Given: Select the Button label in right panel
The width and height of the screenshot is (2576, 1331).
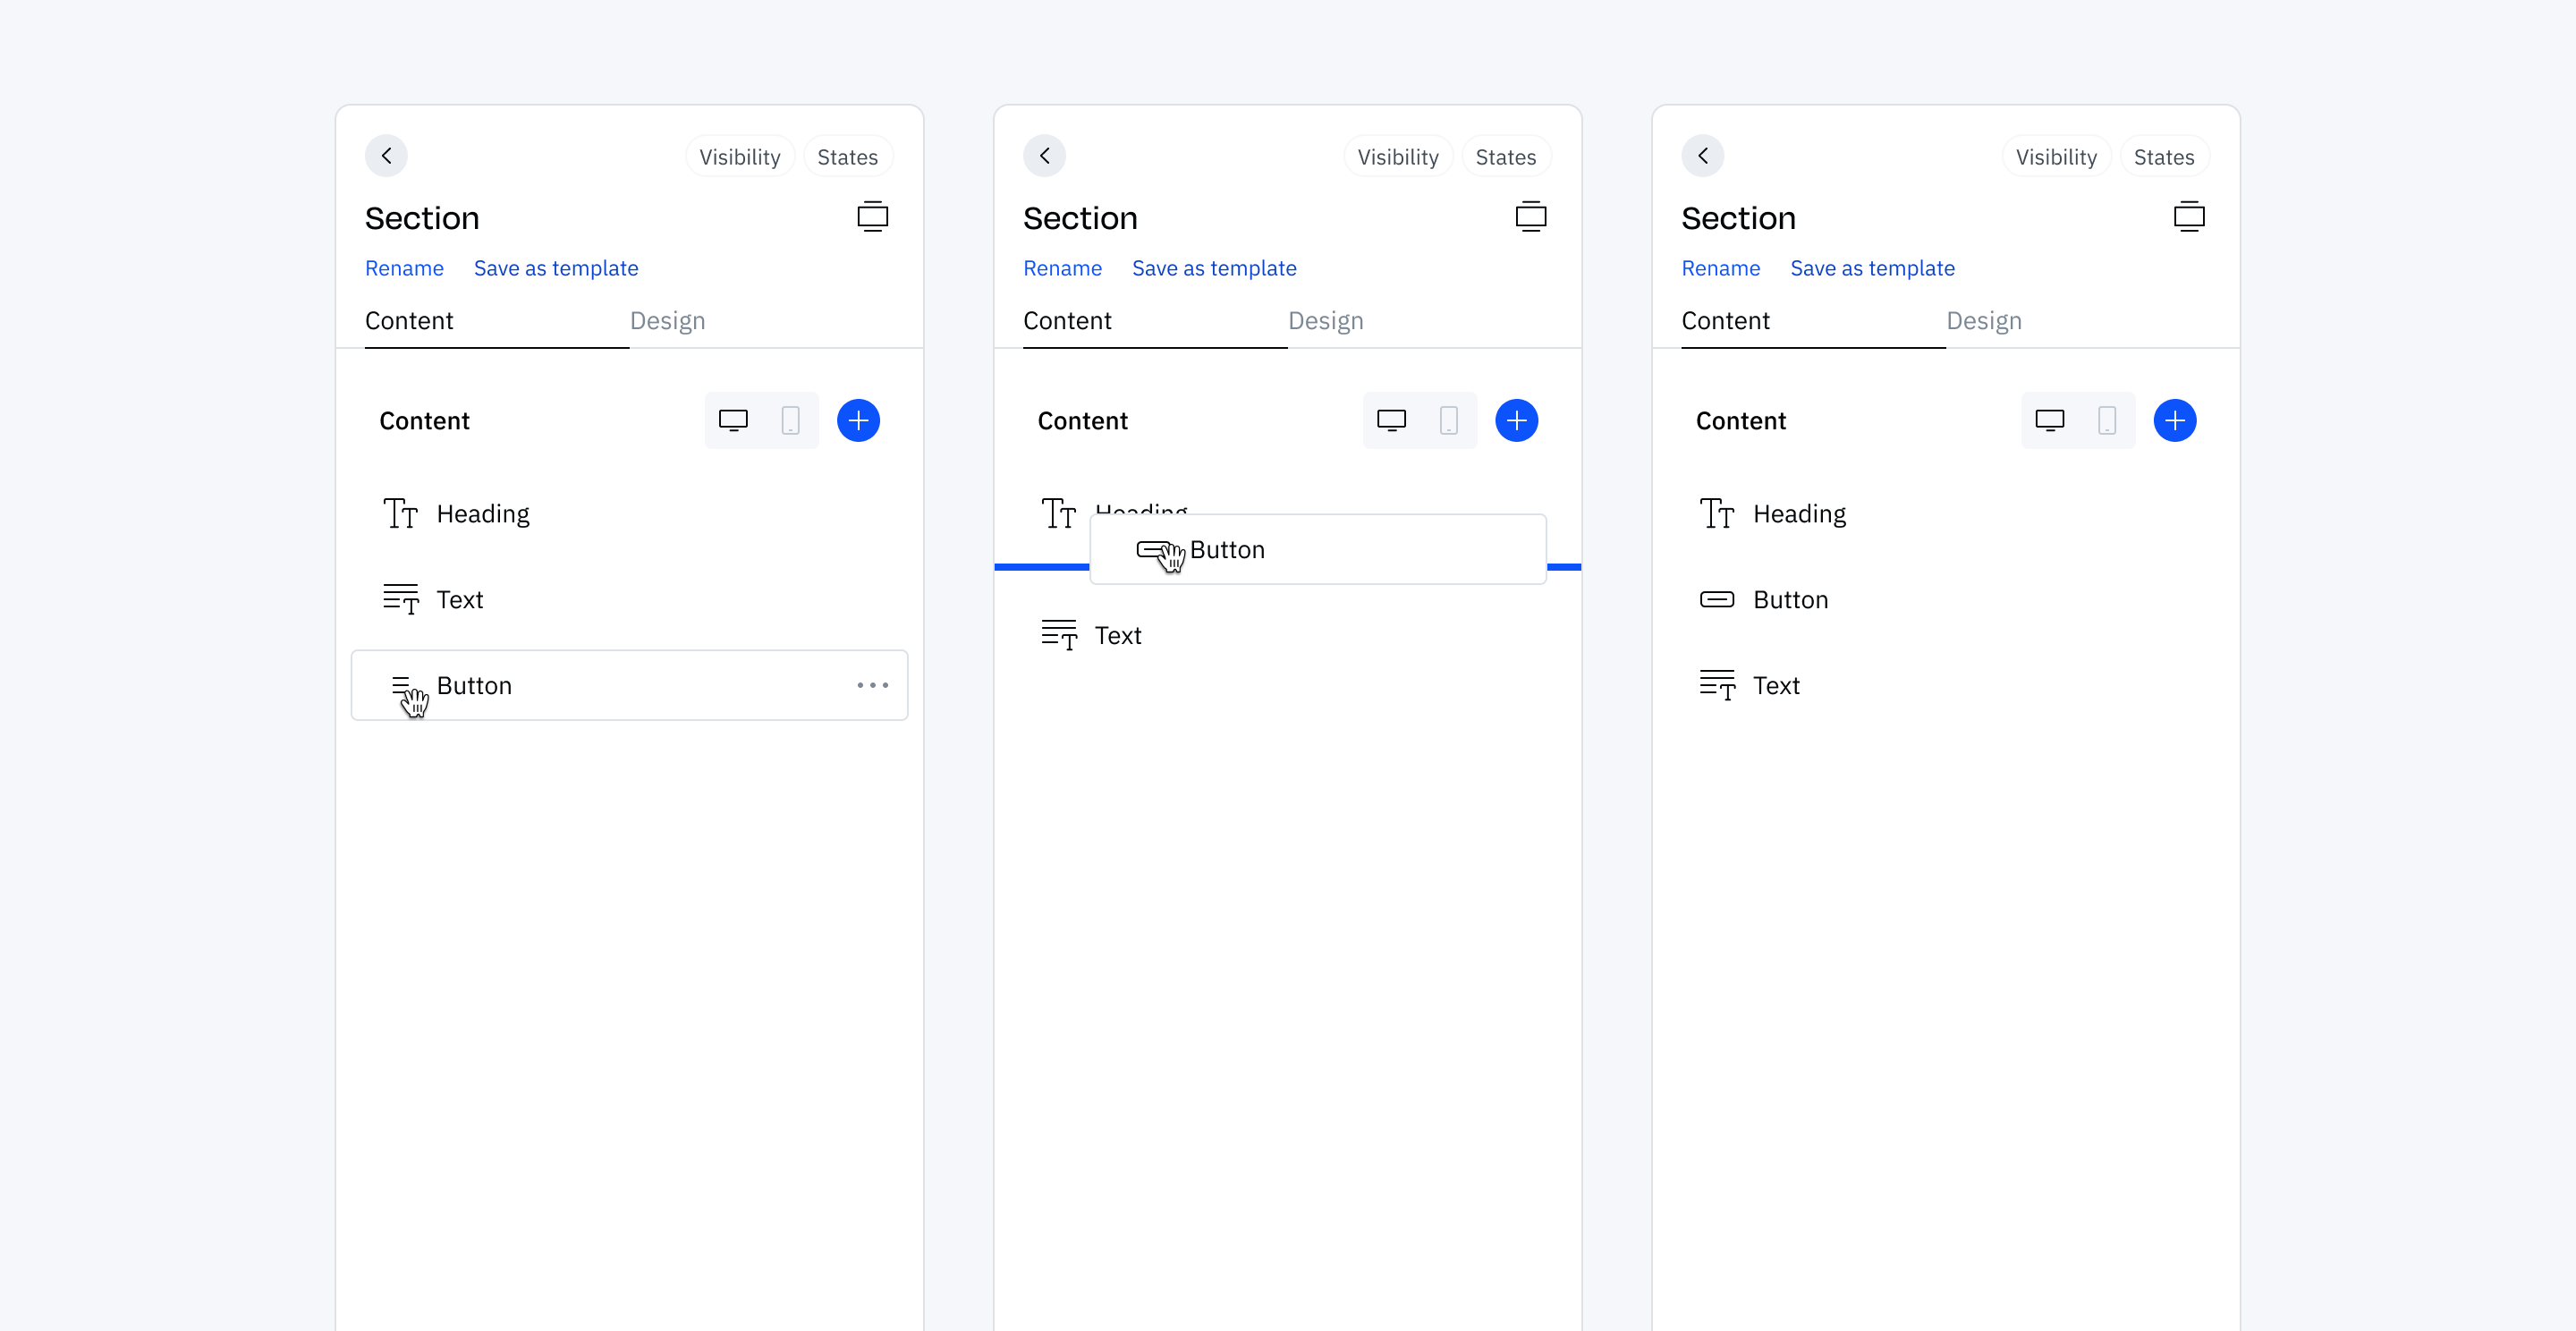Looking at the screenshot, I should 1790,600.
